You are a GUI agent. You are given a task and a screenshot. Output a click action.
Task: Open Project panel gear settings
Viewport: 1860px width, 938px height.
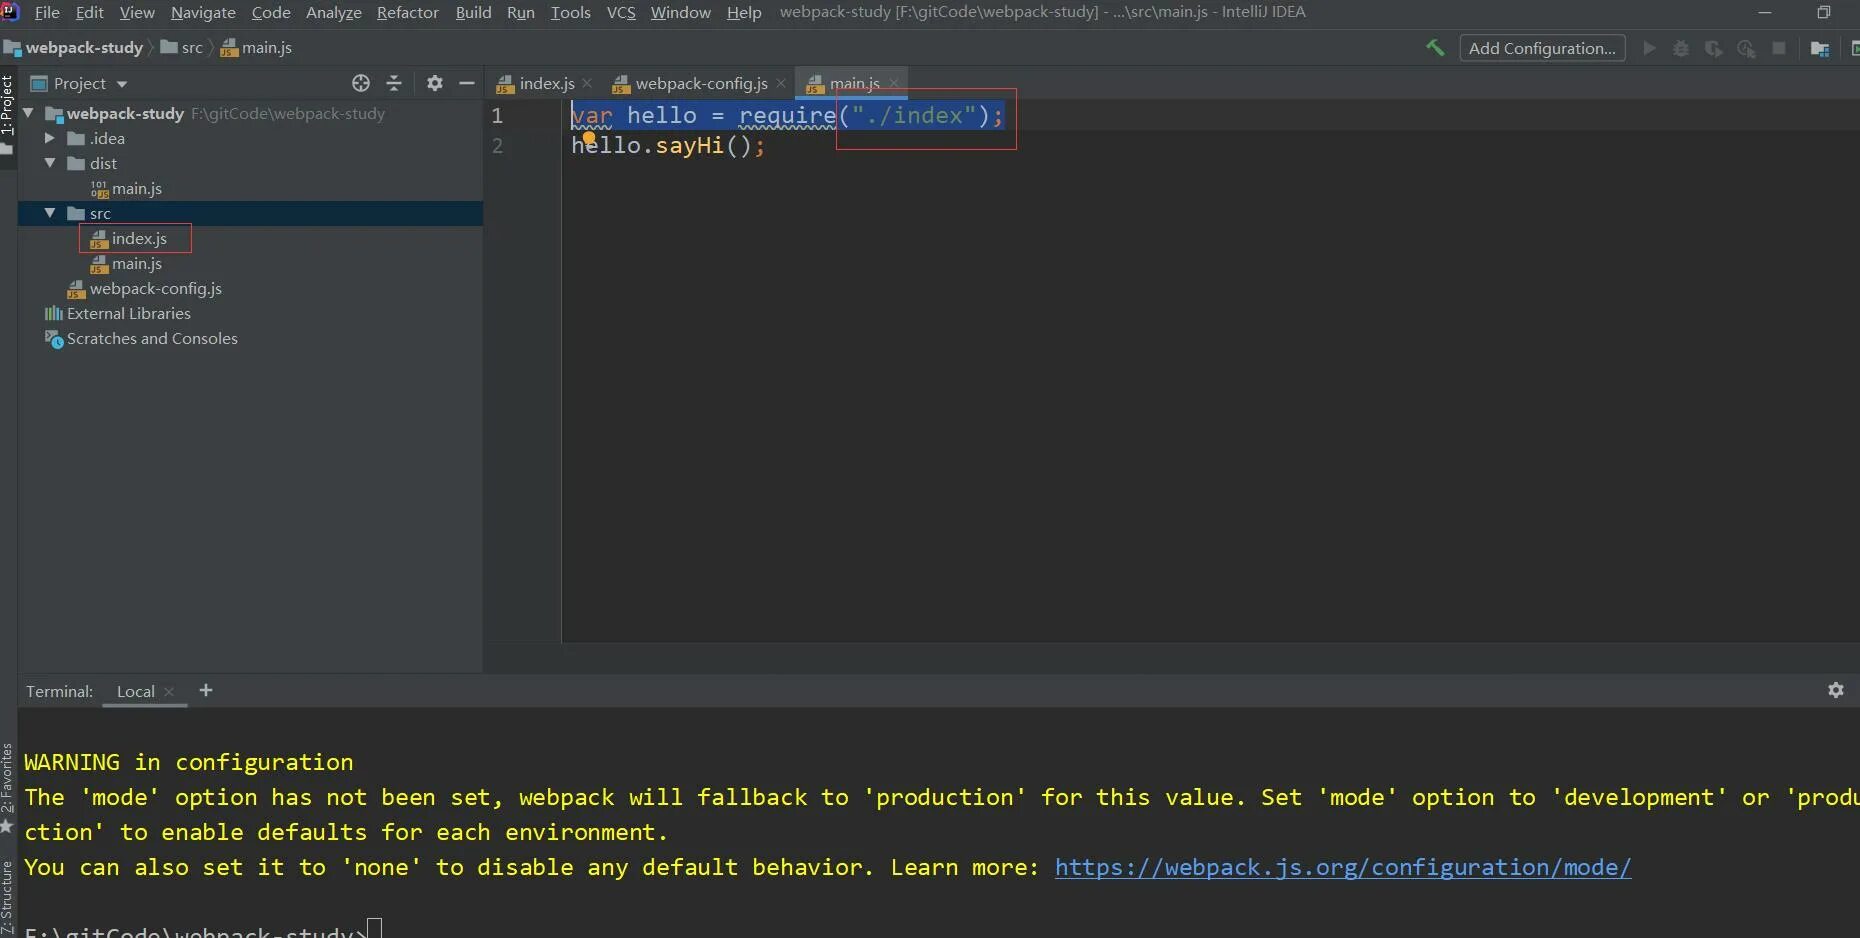coord(434,83)
